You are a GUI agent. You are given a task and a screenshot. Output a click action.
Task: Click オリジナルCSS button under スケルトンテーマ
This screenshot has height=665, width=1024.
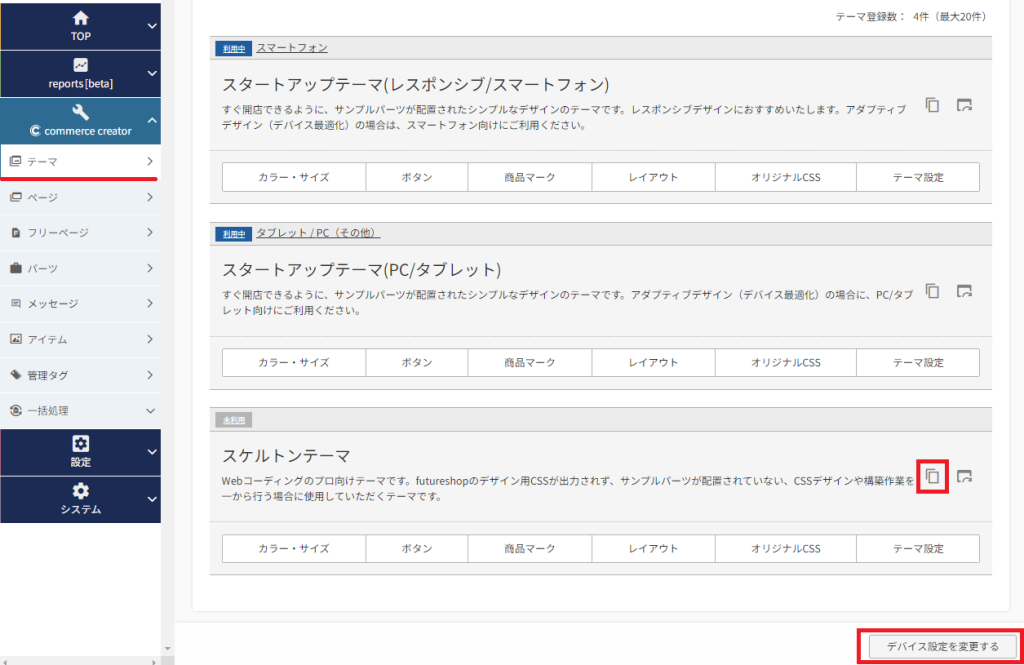pos(785,549)
